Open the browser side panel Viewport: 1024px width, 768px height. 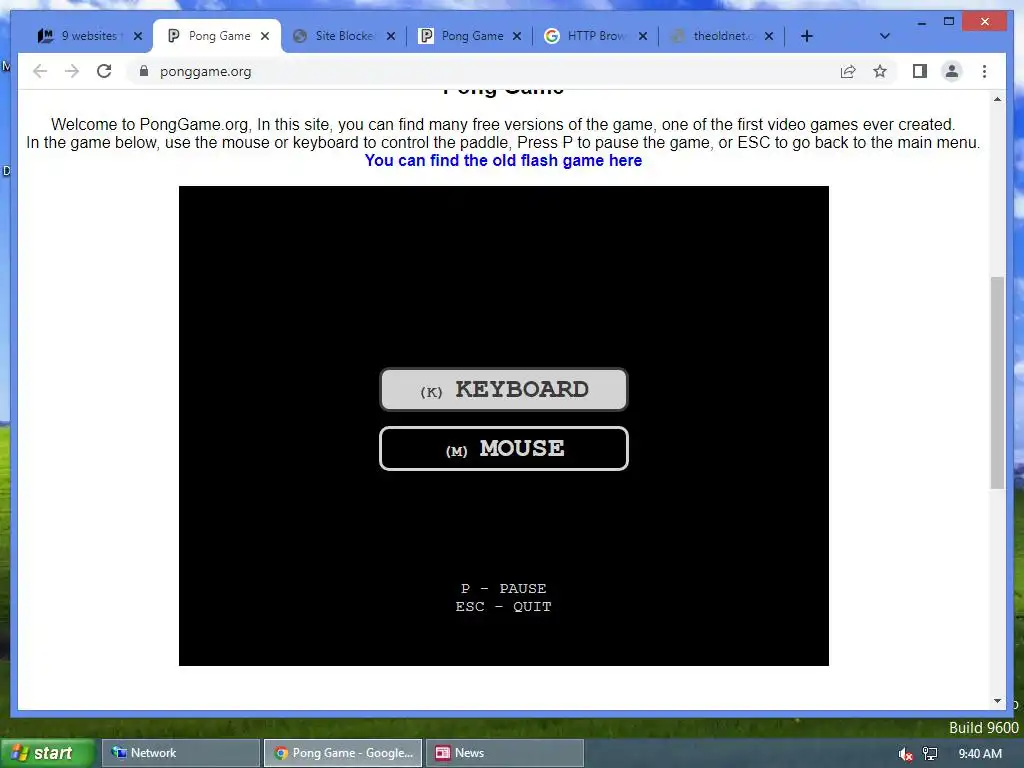click(920, 71)
